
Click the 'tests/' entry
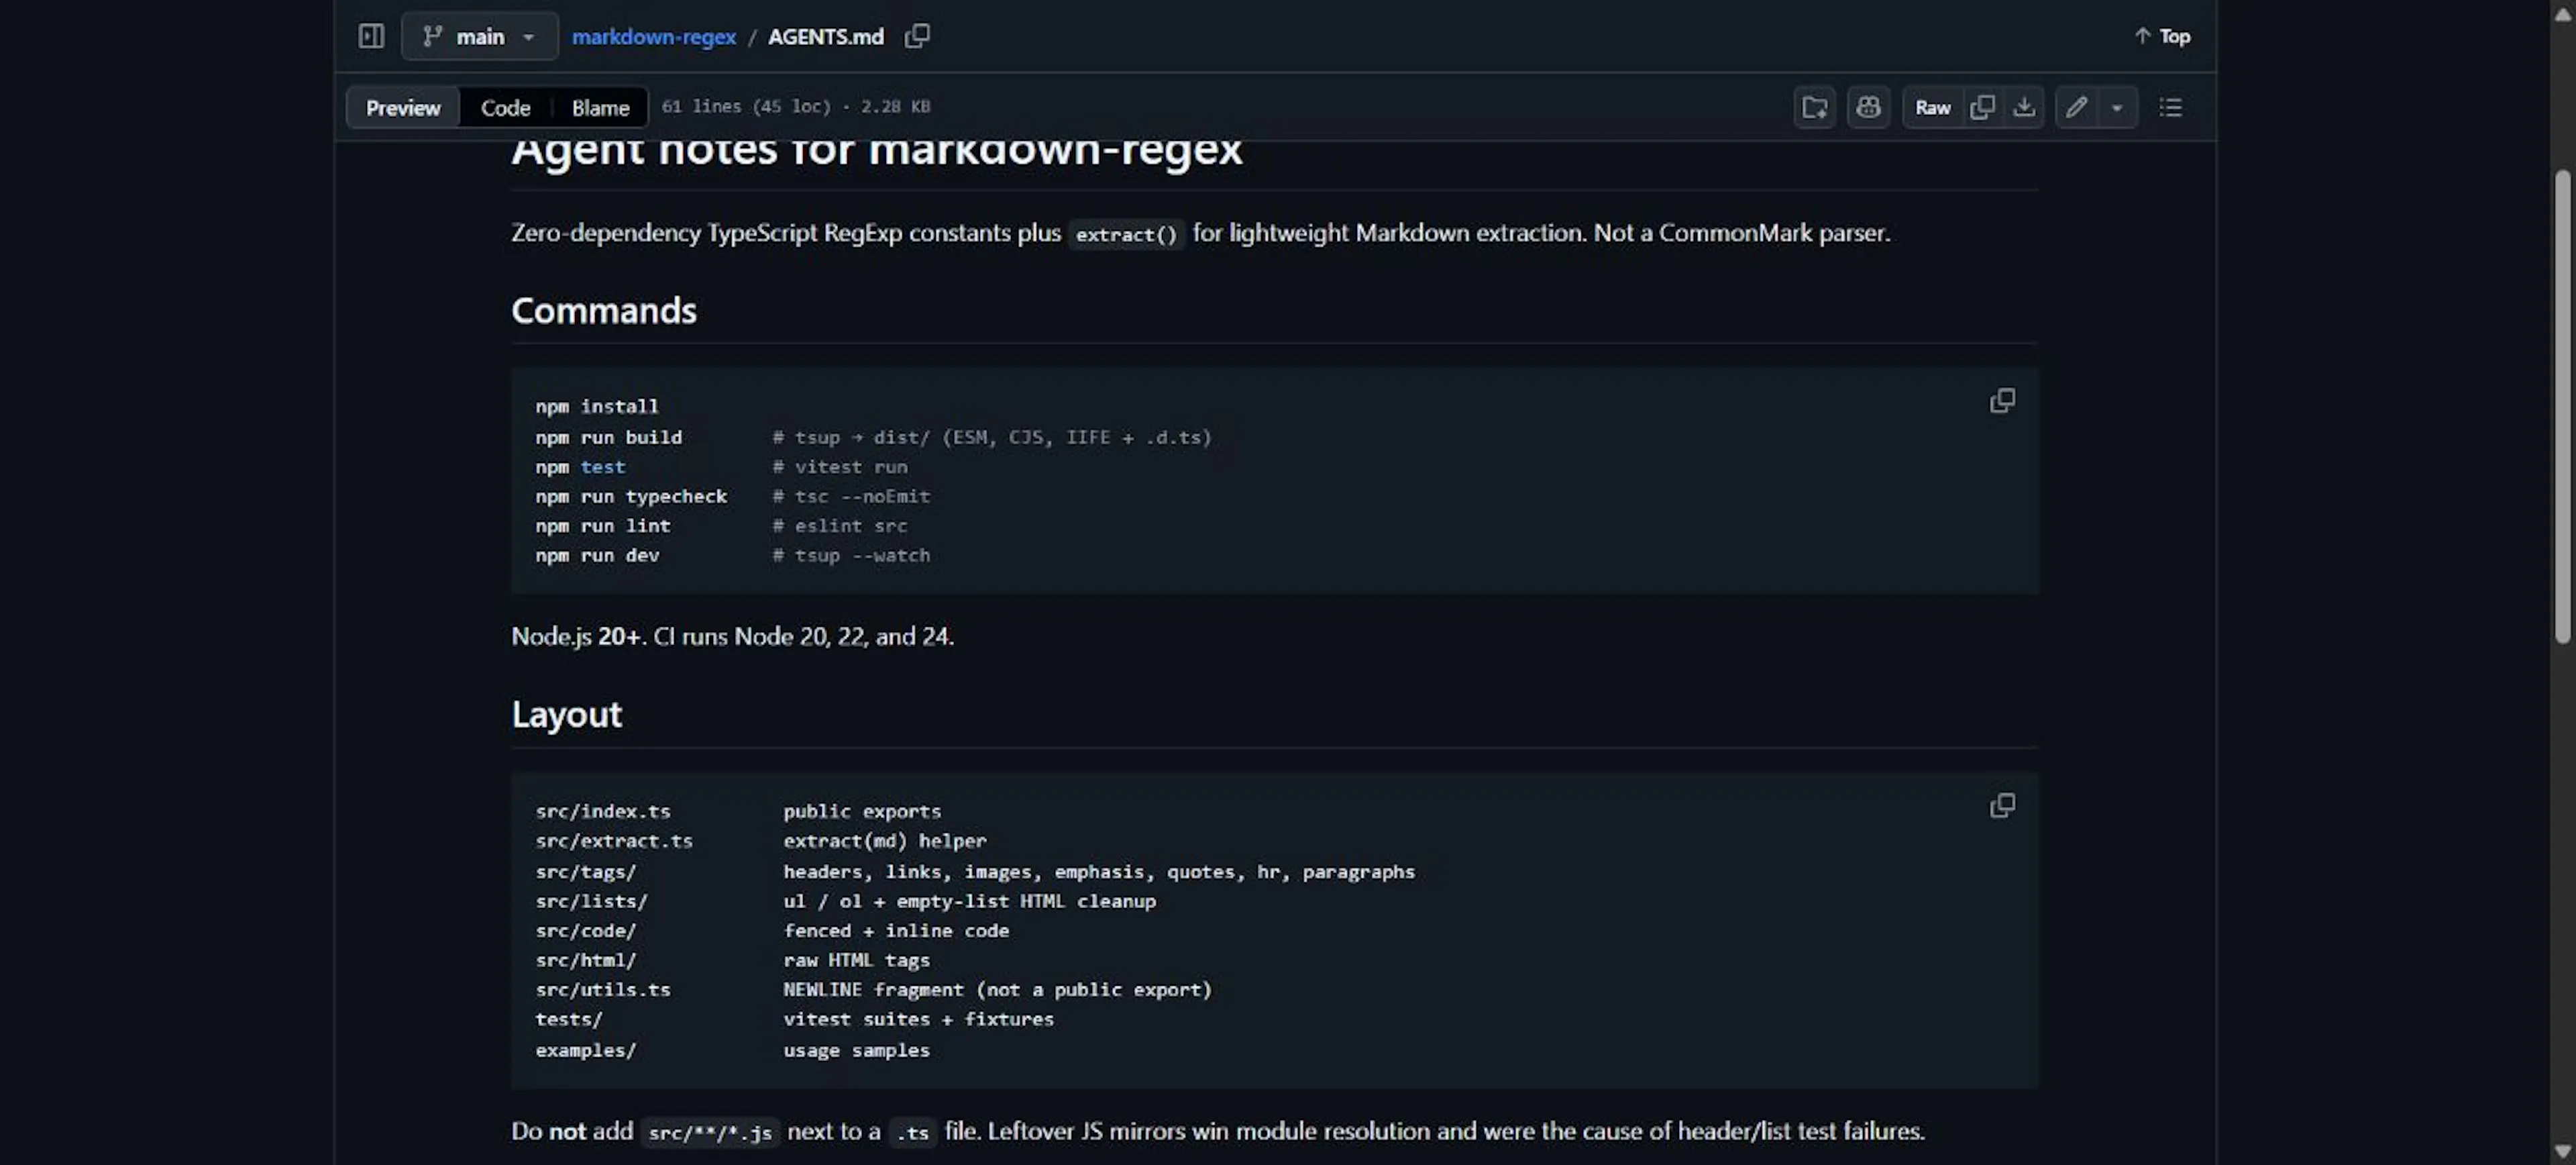[569, 1019]
